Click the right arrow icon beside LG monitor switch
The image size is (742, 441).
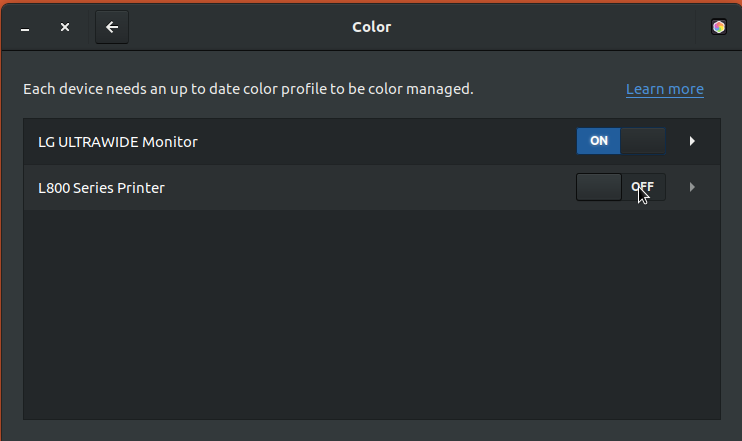[x=692, y=141]
